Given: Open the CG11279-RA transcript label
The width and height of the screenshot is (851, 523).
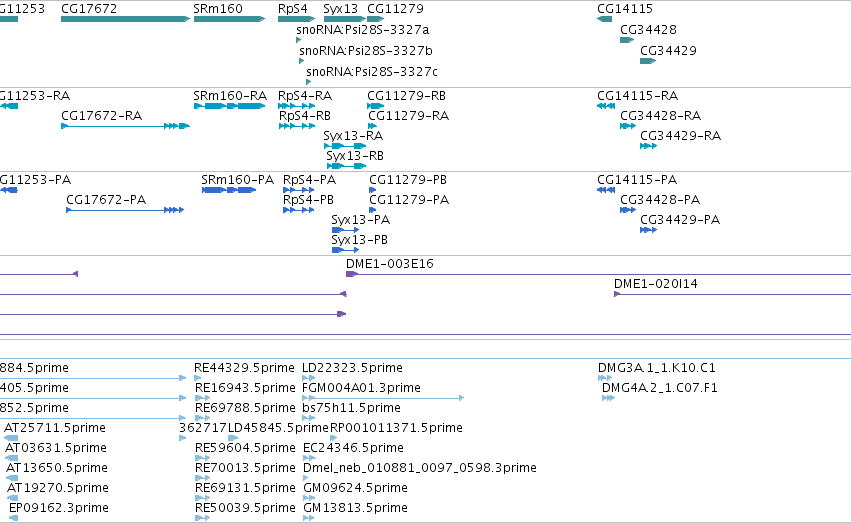Looking at the screenshot, I should click(409, 116).
